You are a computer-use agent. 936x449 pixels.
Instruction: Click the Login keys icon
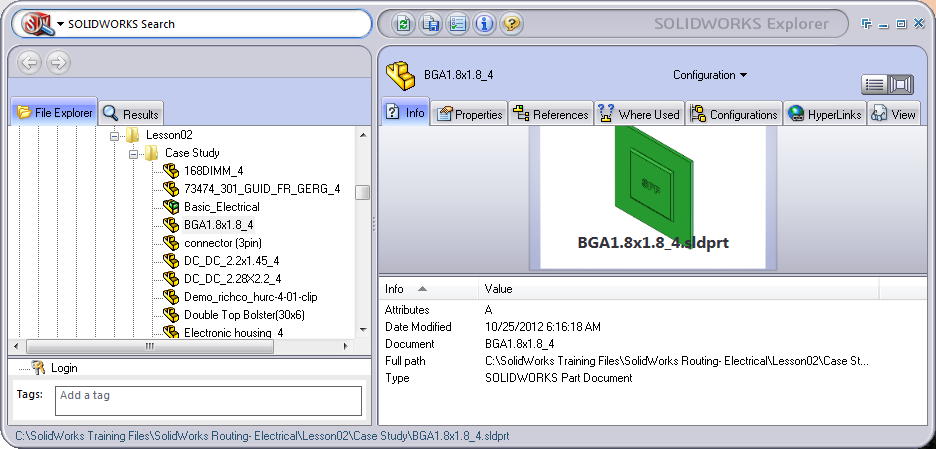coord(39,368)
